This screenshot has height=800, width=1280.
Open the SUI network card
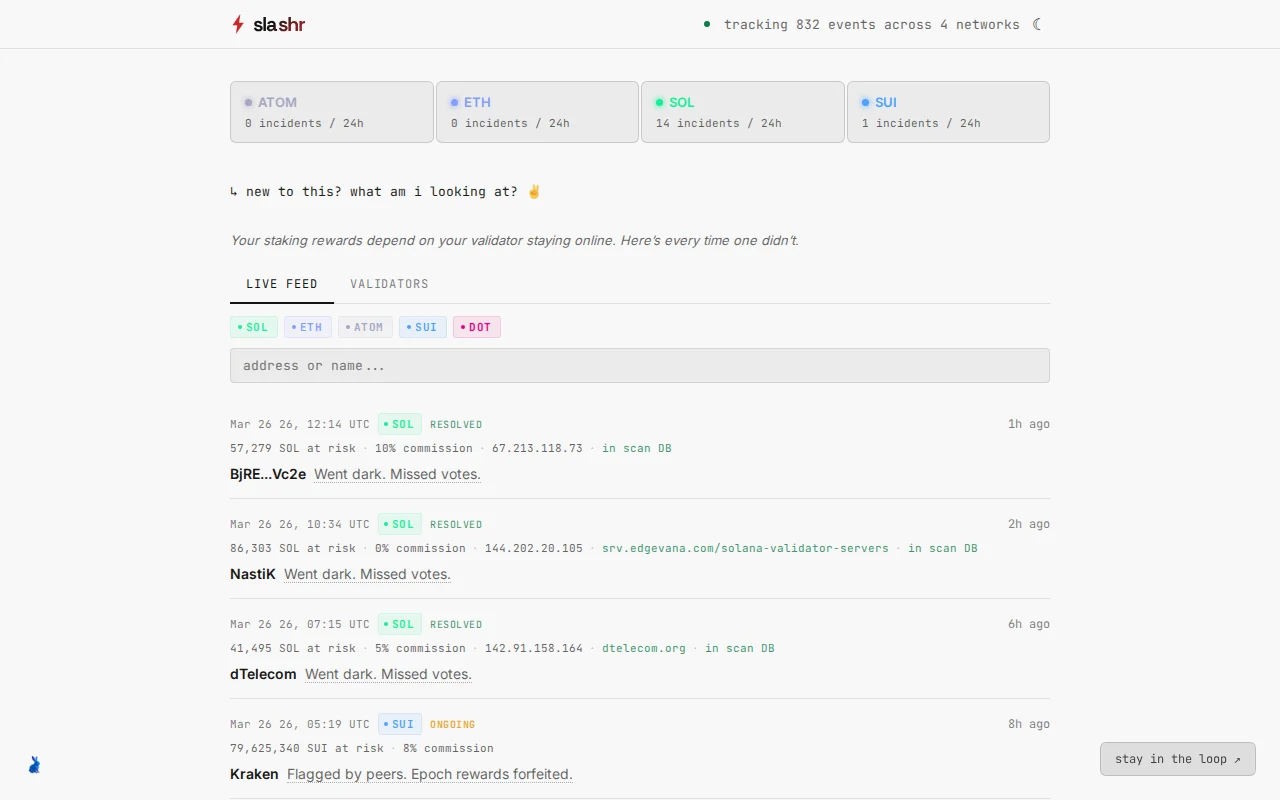click(x=948, y=112)
